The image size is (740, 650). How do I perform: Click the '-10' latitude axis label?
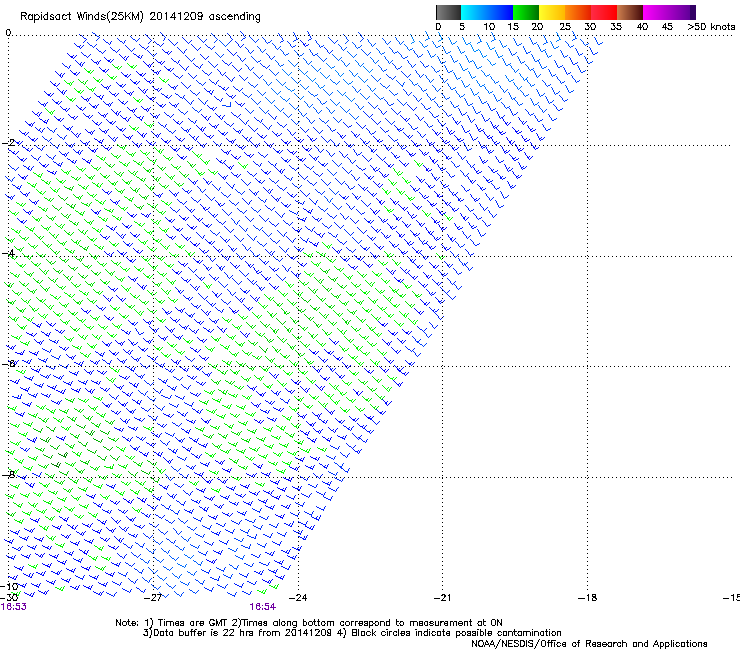tap(9, 586)
